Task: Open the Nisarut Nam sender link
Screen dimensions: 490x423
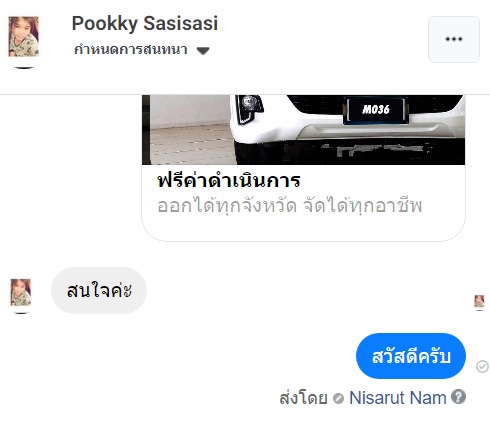Action: pos(398,397)
